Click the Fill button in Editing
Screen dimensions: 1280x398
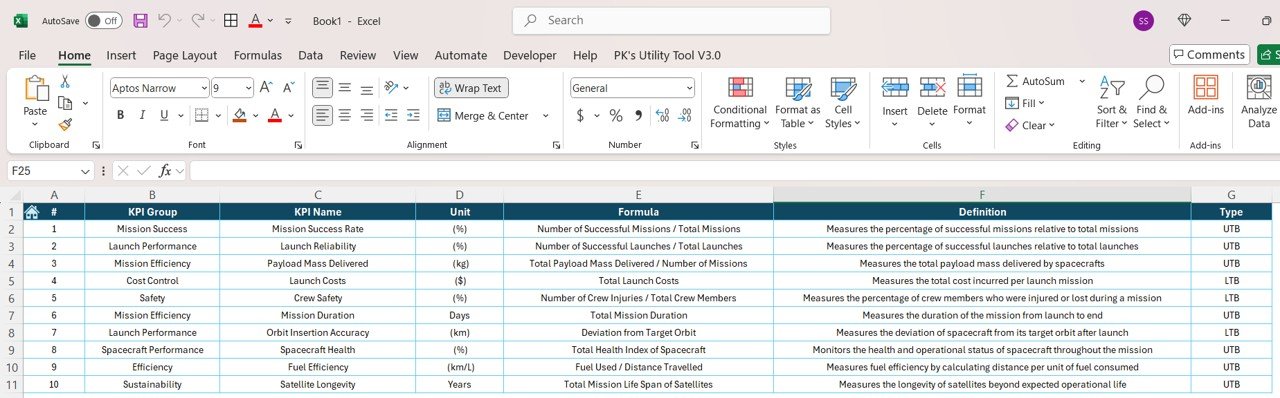pyautogui.click(x=1025, y=103)
